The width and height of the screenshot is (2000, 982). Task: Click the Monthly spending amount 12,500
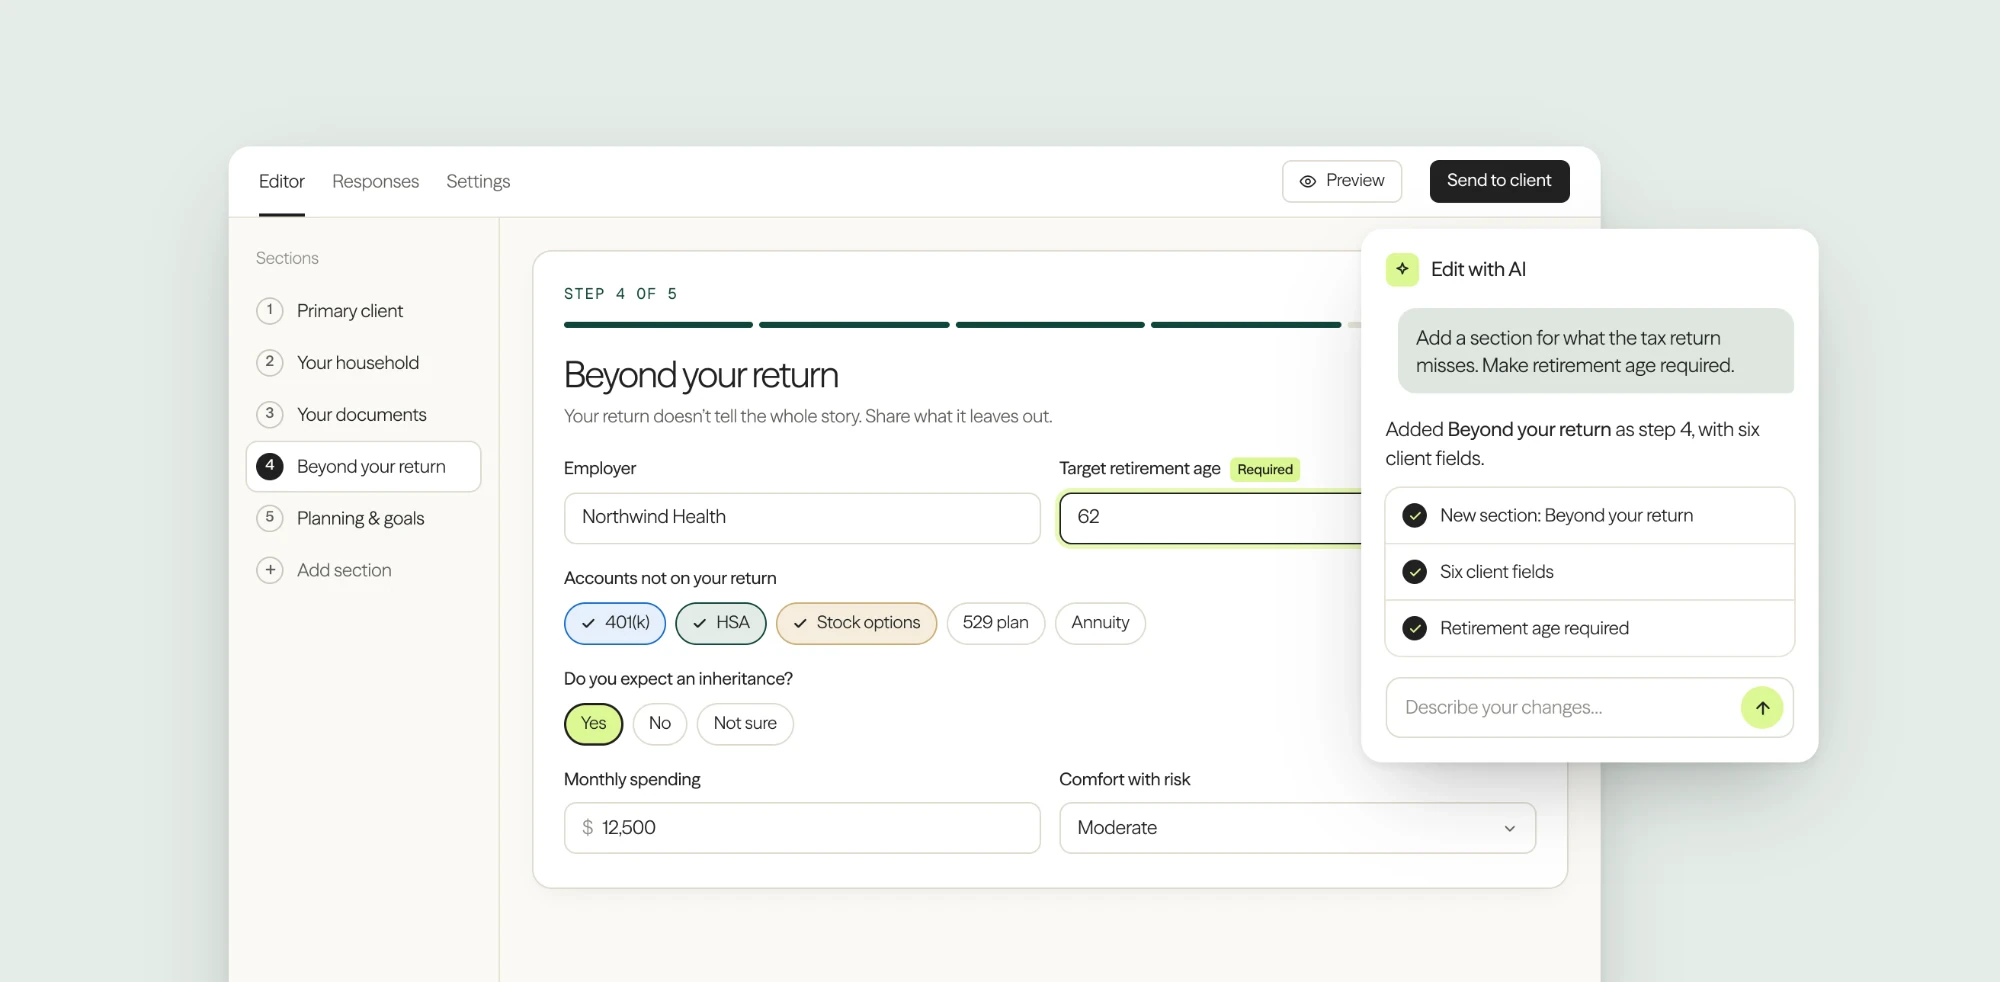pos(629,828)
